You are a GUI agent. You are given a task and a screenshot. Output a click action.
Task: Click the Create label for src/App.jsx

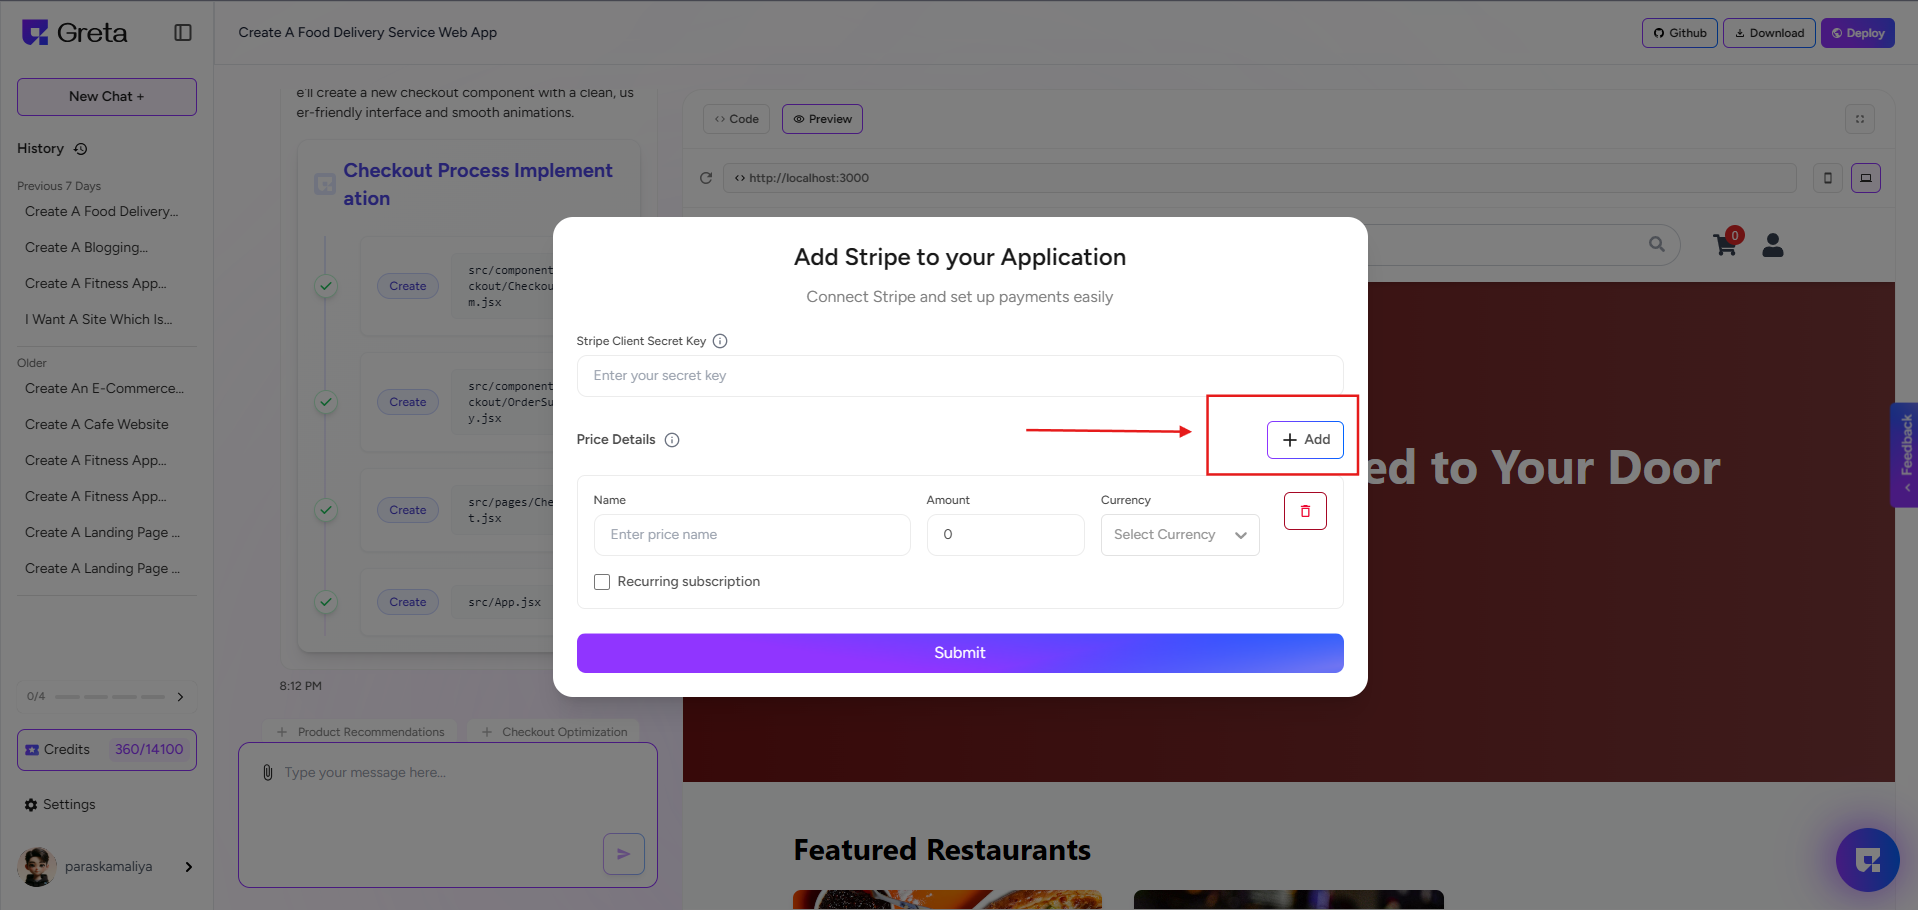[408, 602]
